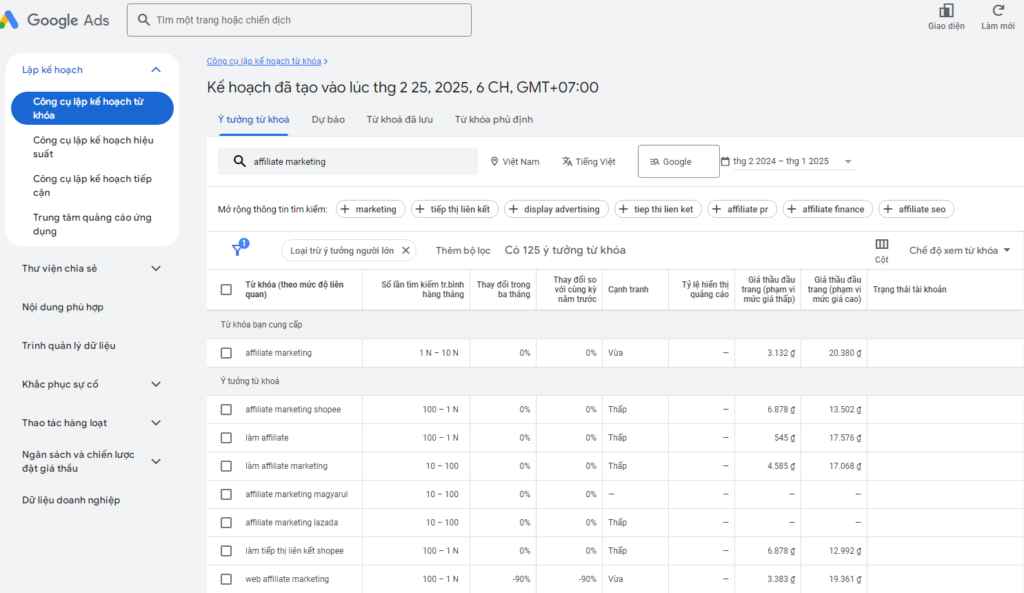Expand the Thao tác hàng loạt section

pos(155,423)
